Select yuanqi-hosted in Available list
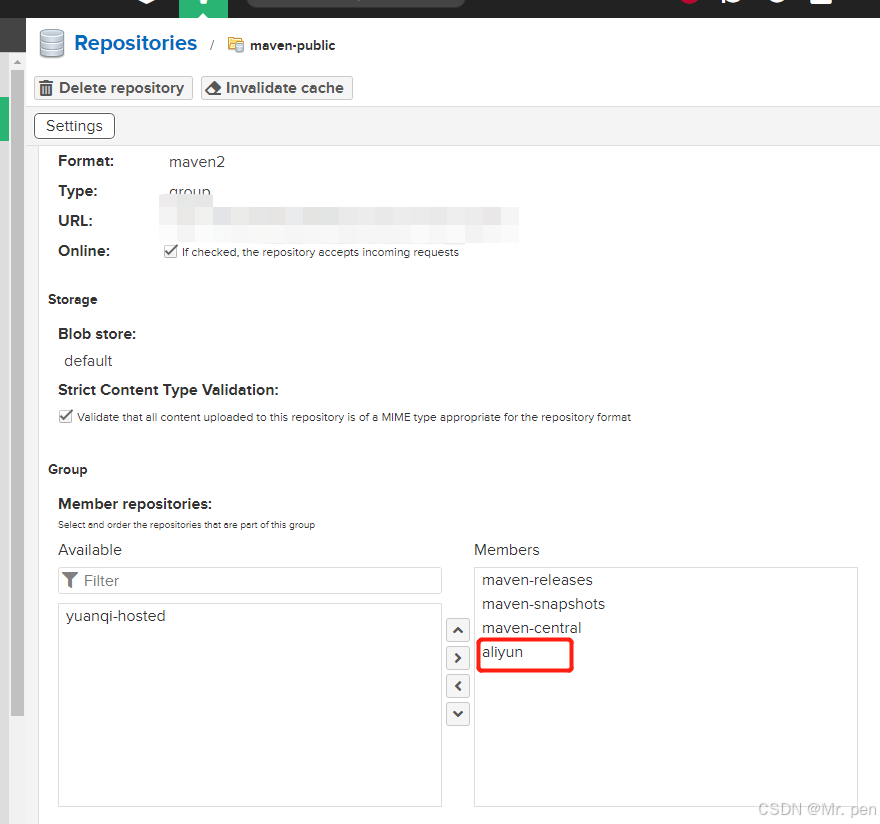 pyautogui.click(x=116, y=616)
